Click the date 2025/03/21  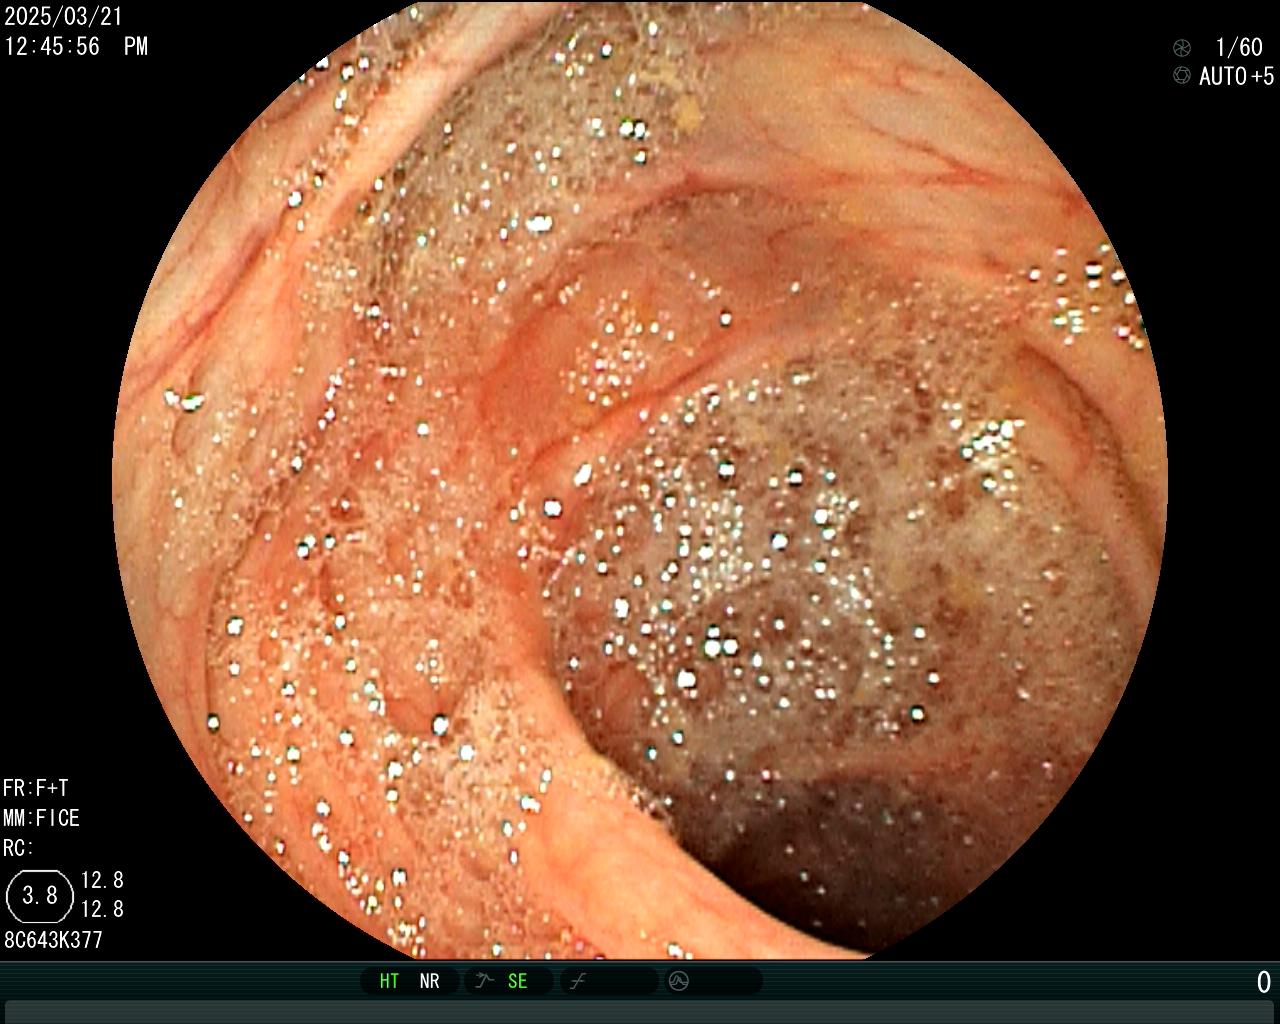(63, 17)
